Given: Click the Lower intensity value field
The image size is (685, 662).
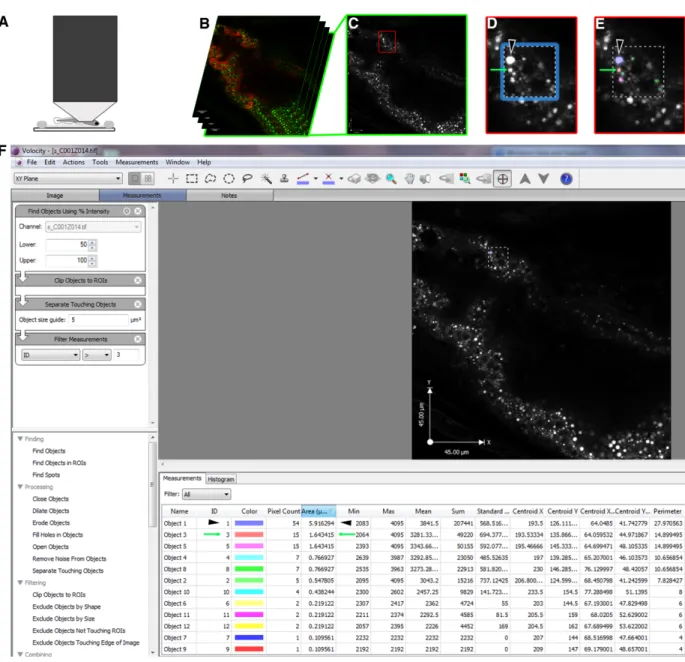Looking at the screenshot, I should point(67,245).
